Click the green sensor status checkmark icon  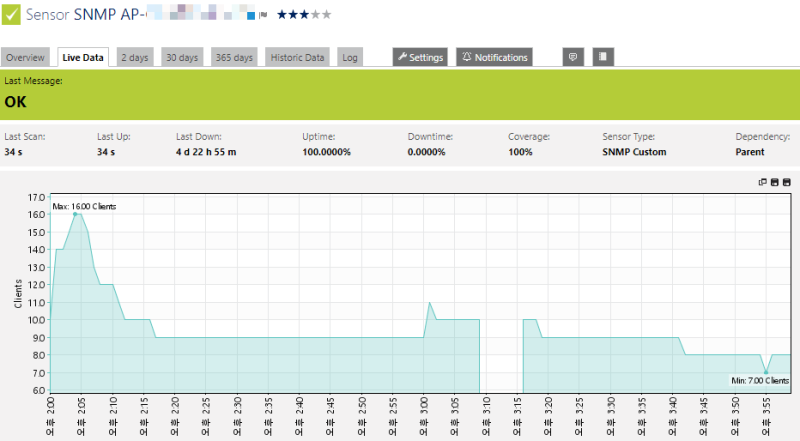tap(11, 14)
